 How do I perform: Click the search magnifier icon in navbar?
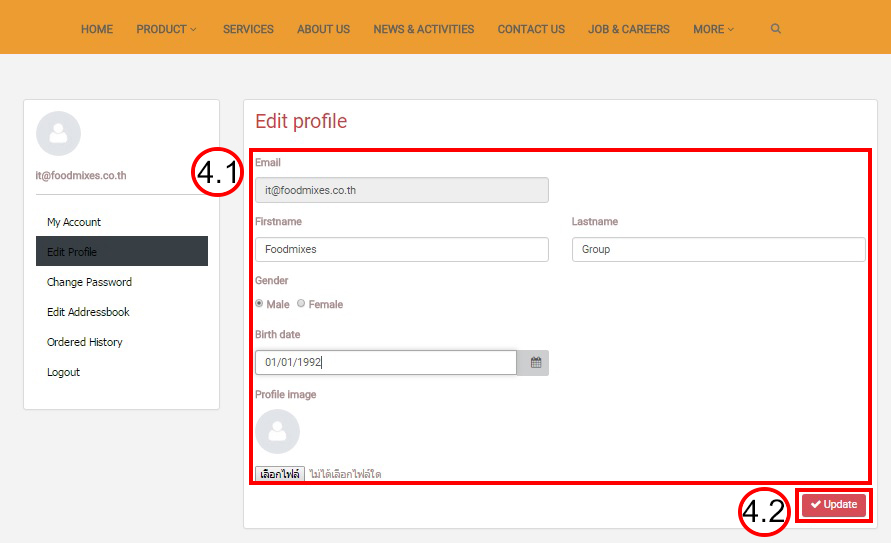(776, 28)
